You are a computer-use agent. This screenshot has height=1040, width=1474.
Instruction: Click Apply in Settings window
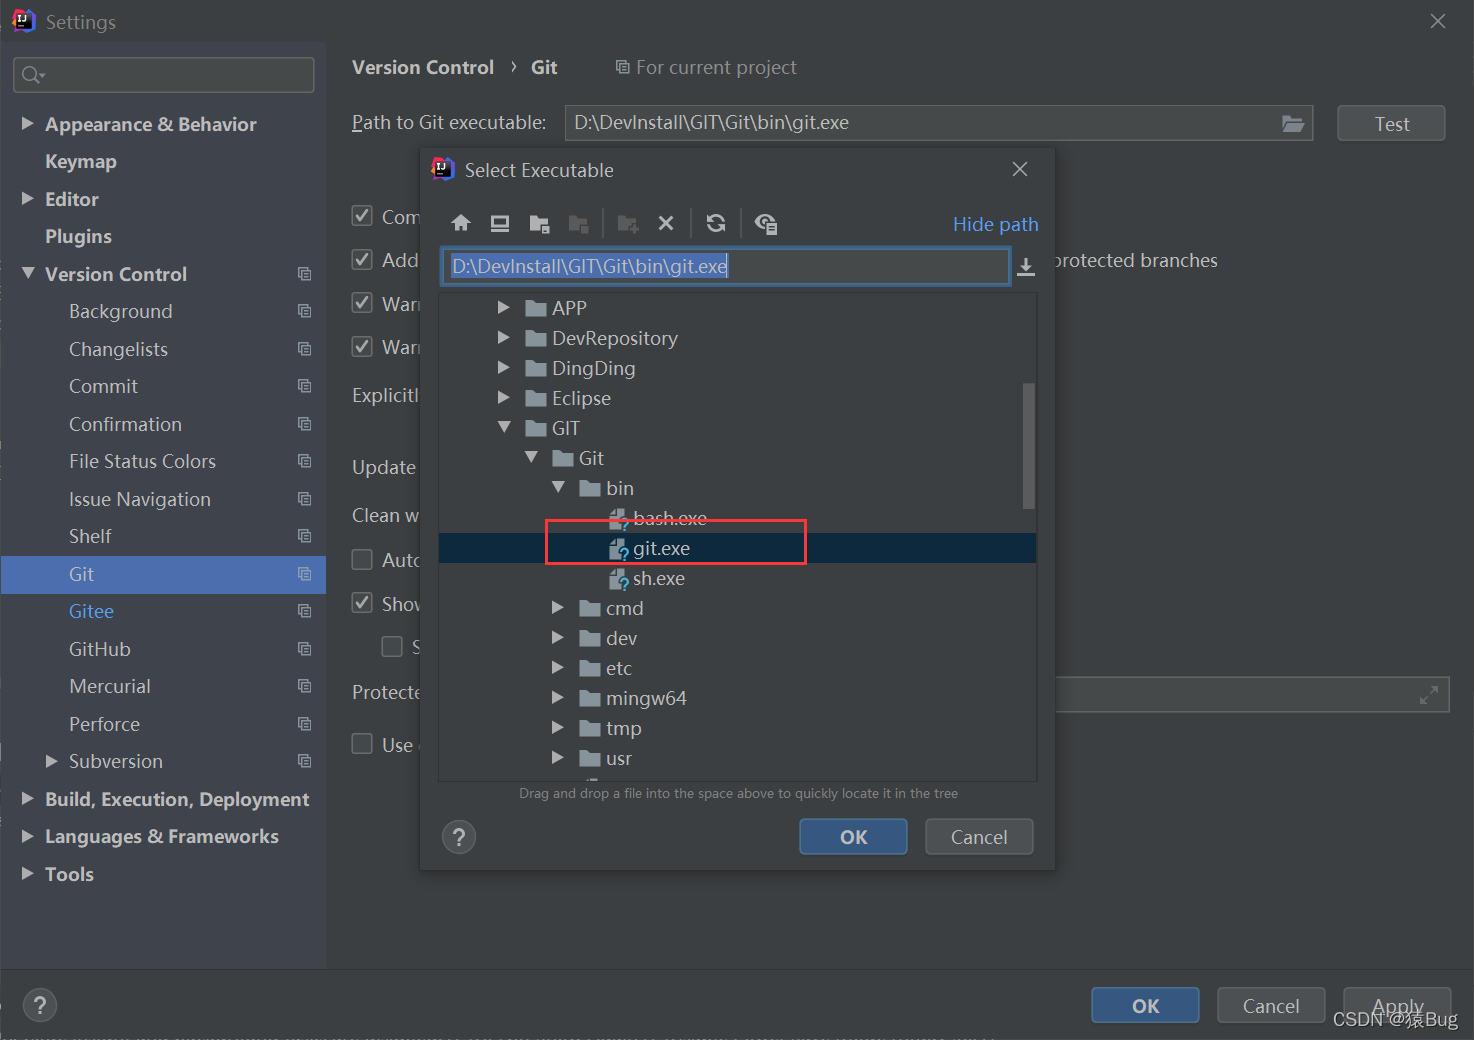(x=1397, y=1005)
